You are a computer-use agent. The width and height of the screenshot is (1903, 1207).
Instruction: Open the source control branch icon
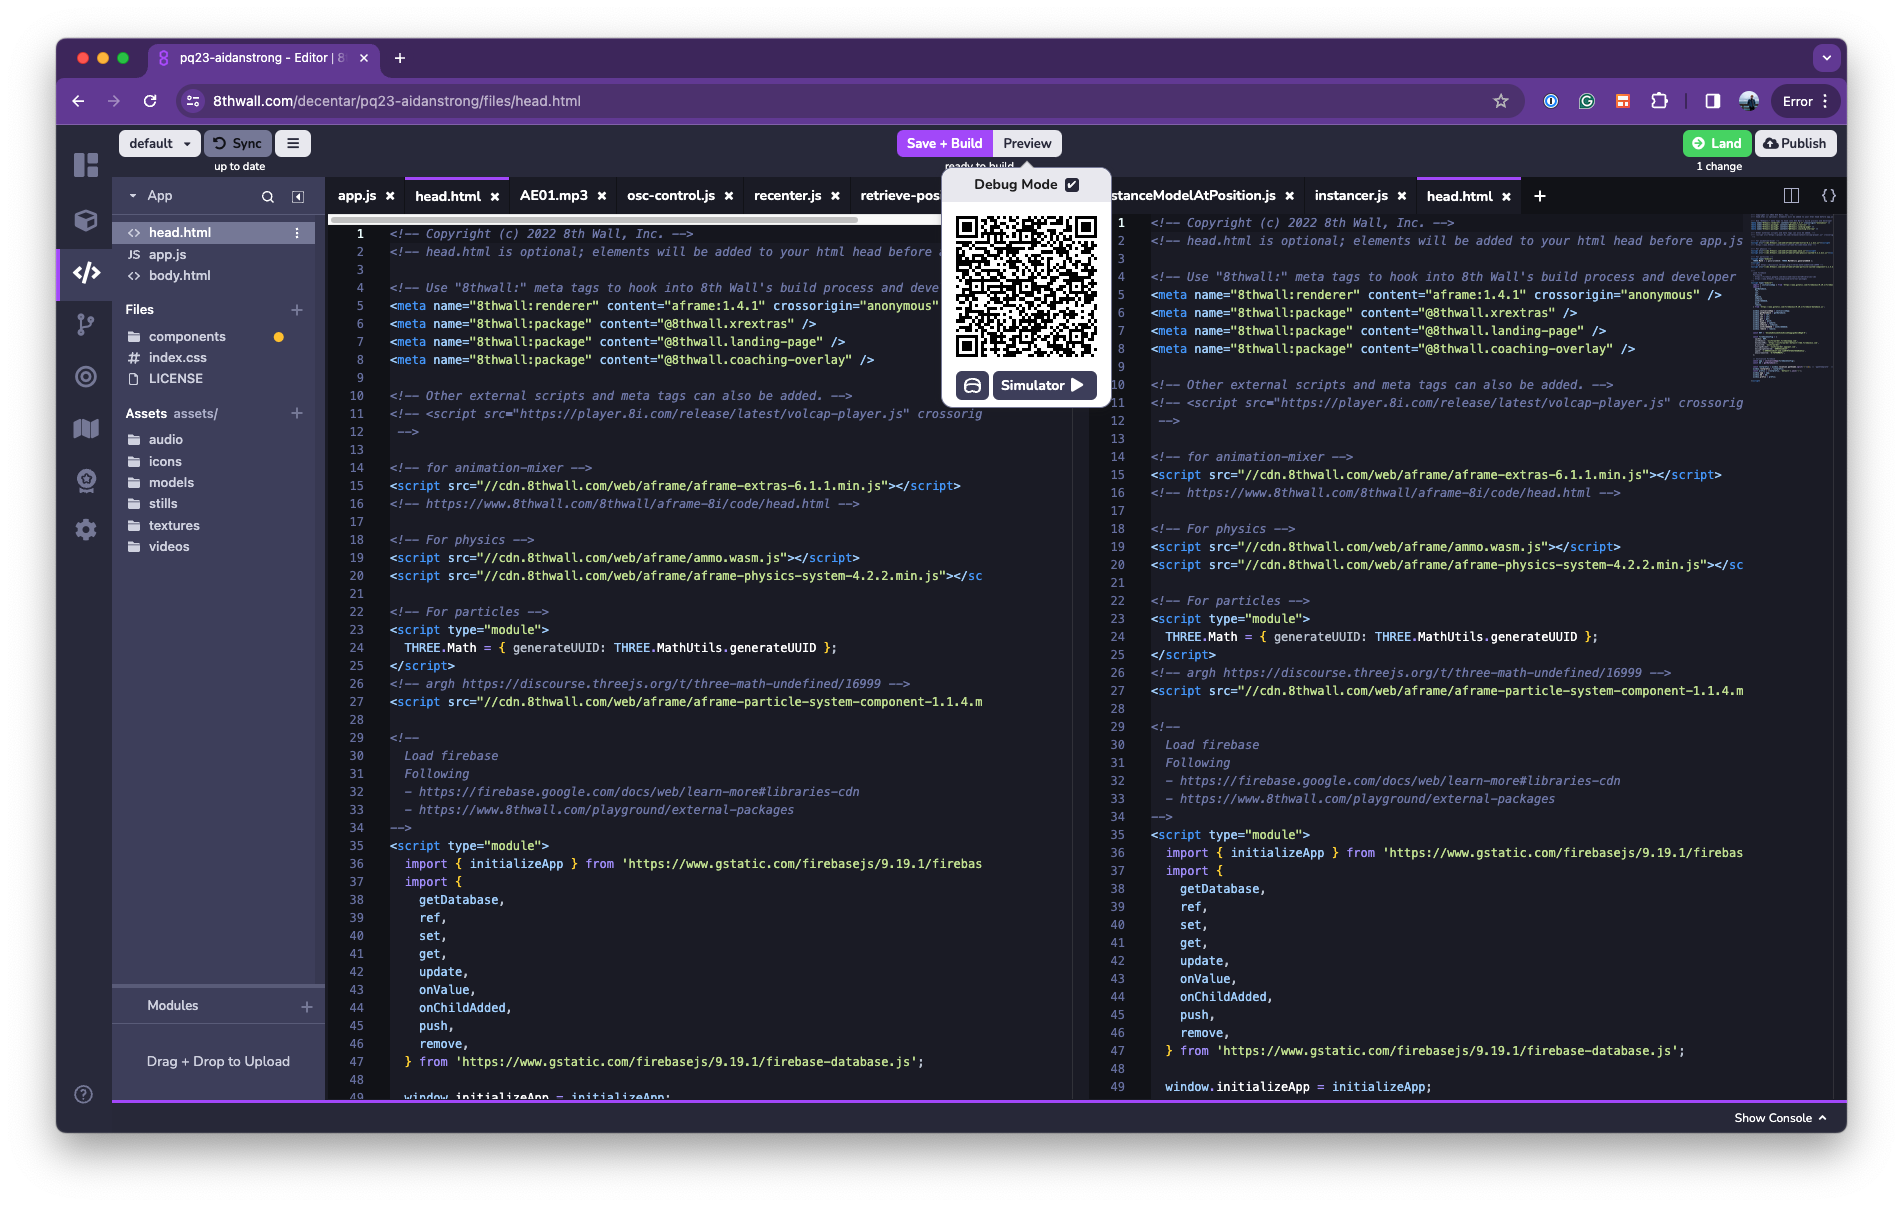(x=86, y=324)
